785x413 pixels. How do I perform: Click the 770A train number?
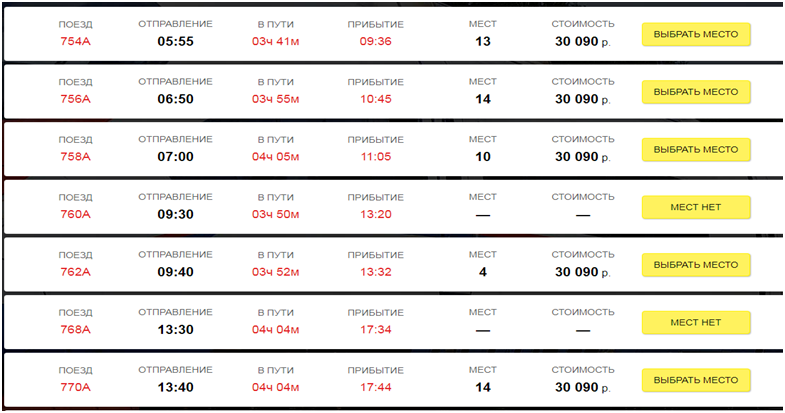click(x=75, y=387)
